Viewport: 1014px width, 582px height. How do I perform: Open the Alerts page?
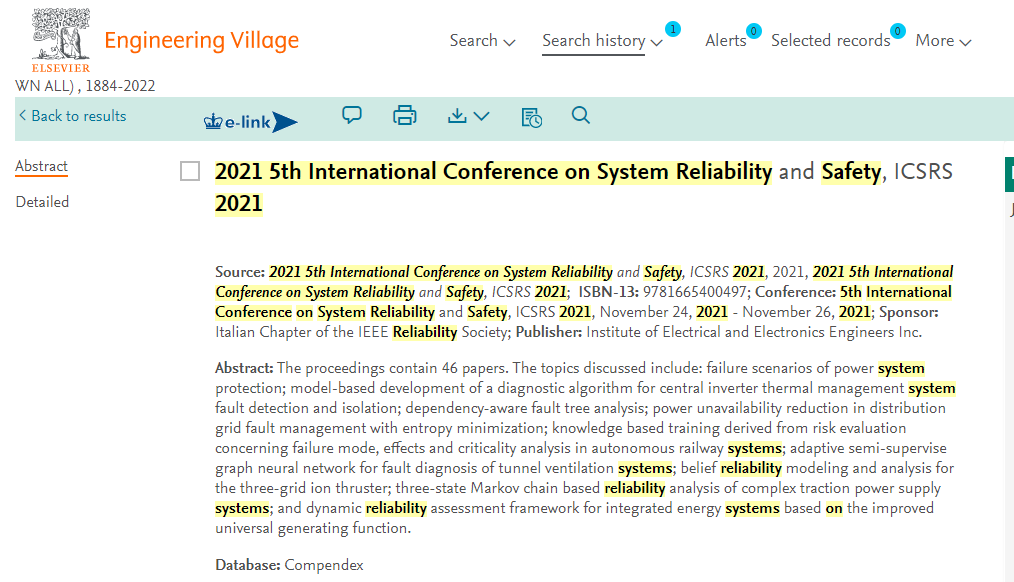click(726, 41)
